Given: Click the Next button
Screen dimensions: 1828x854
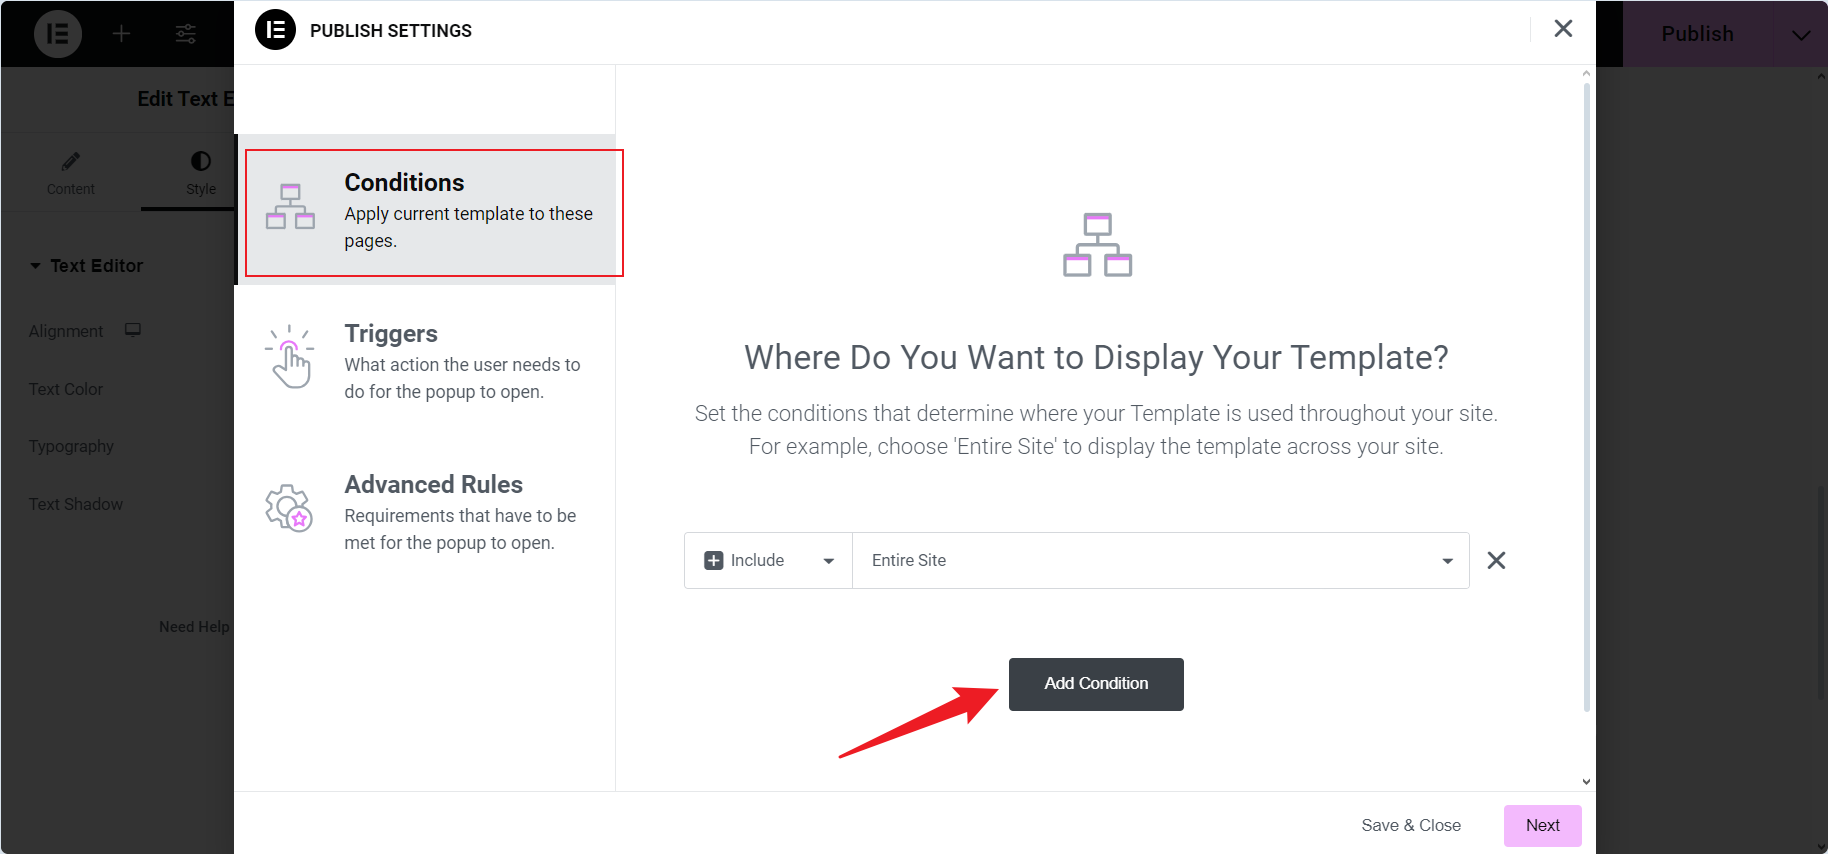Looking at the screenshot, I should tap(1542, 826).
